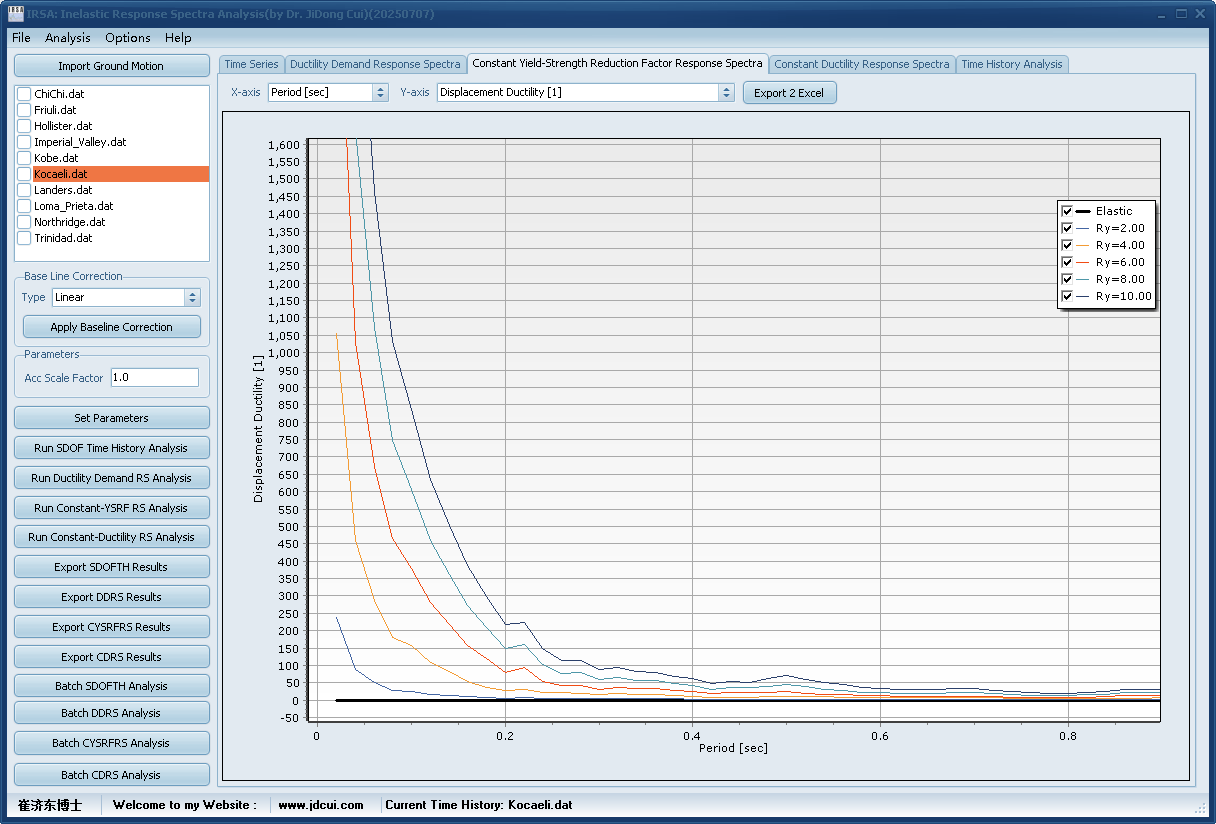1216x824 pixels.
Task: Enable the ChiChi.dat ground motion checkbox
Action: pyautogui.click(x=24, y=94)
